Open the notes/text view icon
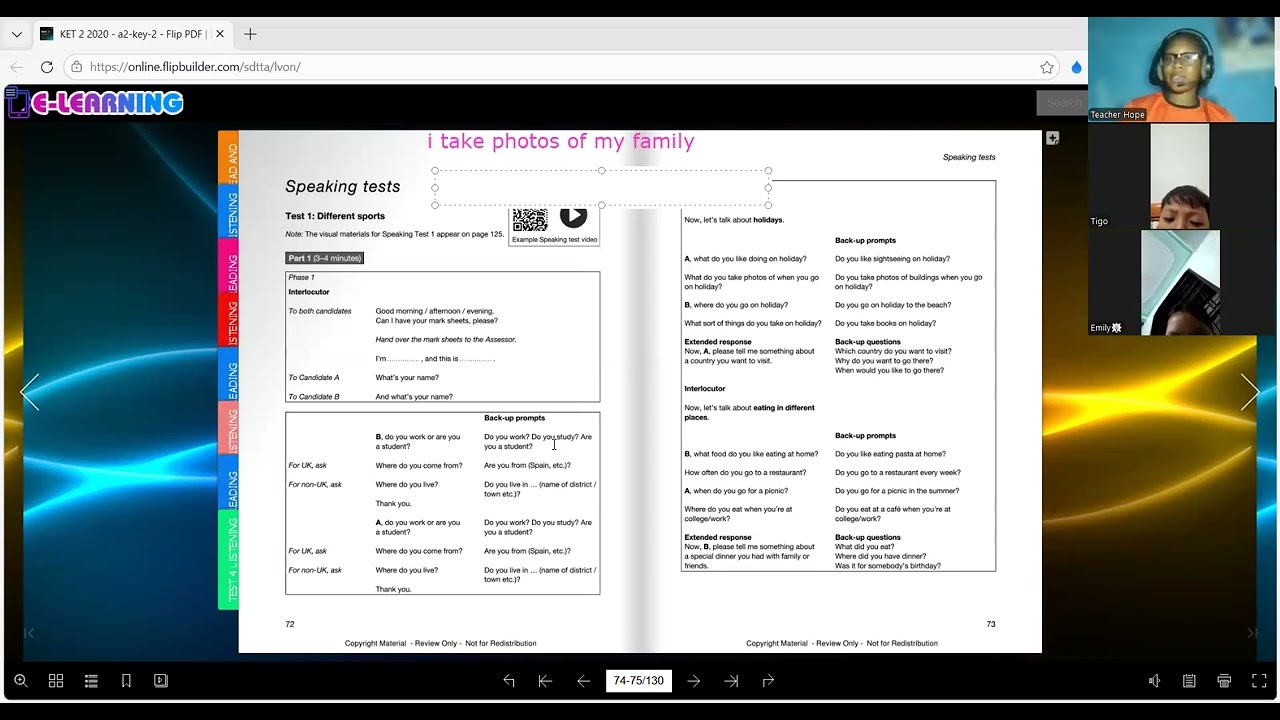Image resolution: width=1280 pixels, height=720 pixels. pos(1189,681)
